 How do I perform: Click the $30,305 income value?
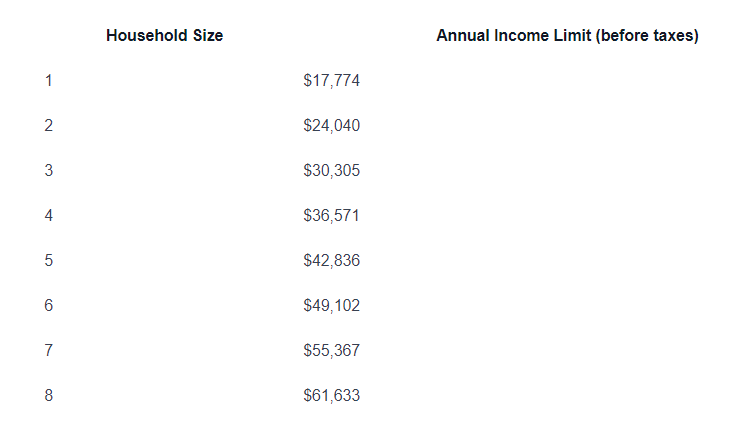click(x=331, y=170)
